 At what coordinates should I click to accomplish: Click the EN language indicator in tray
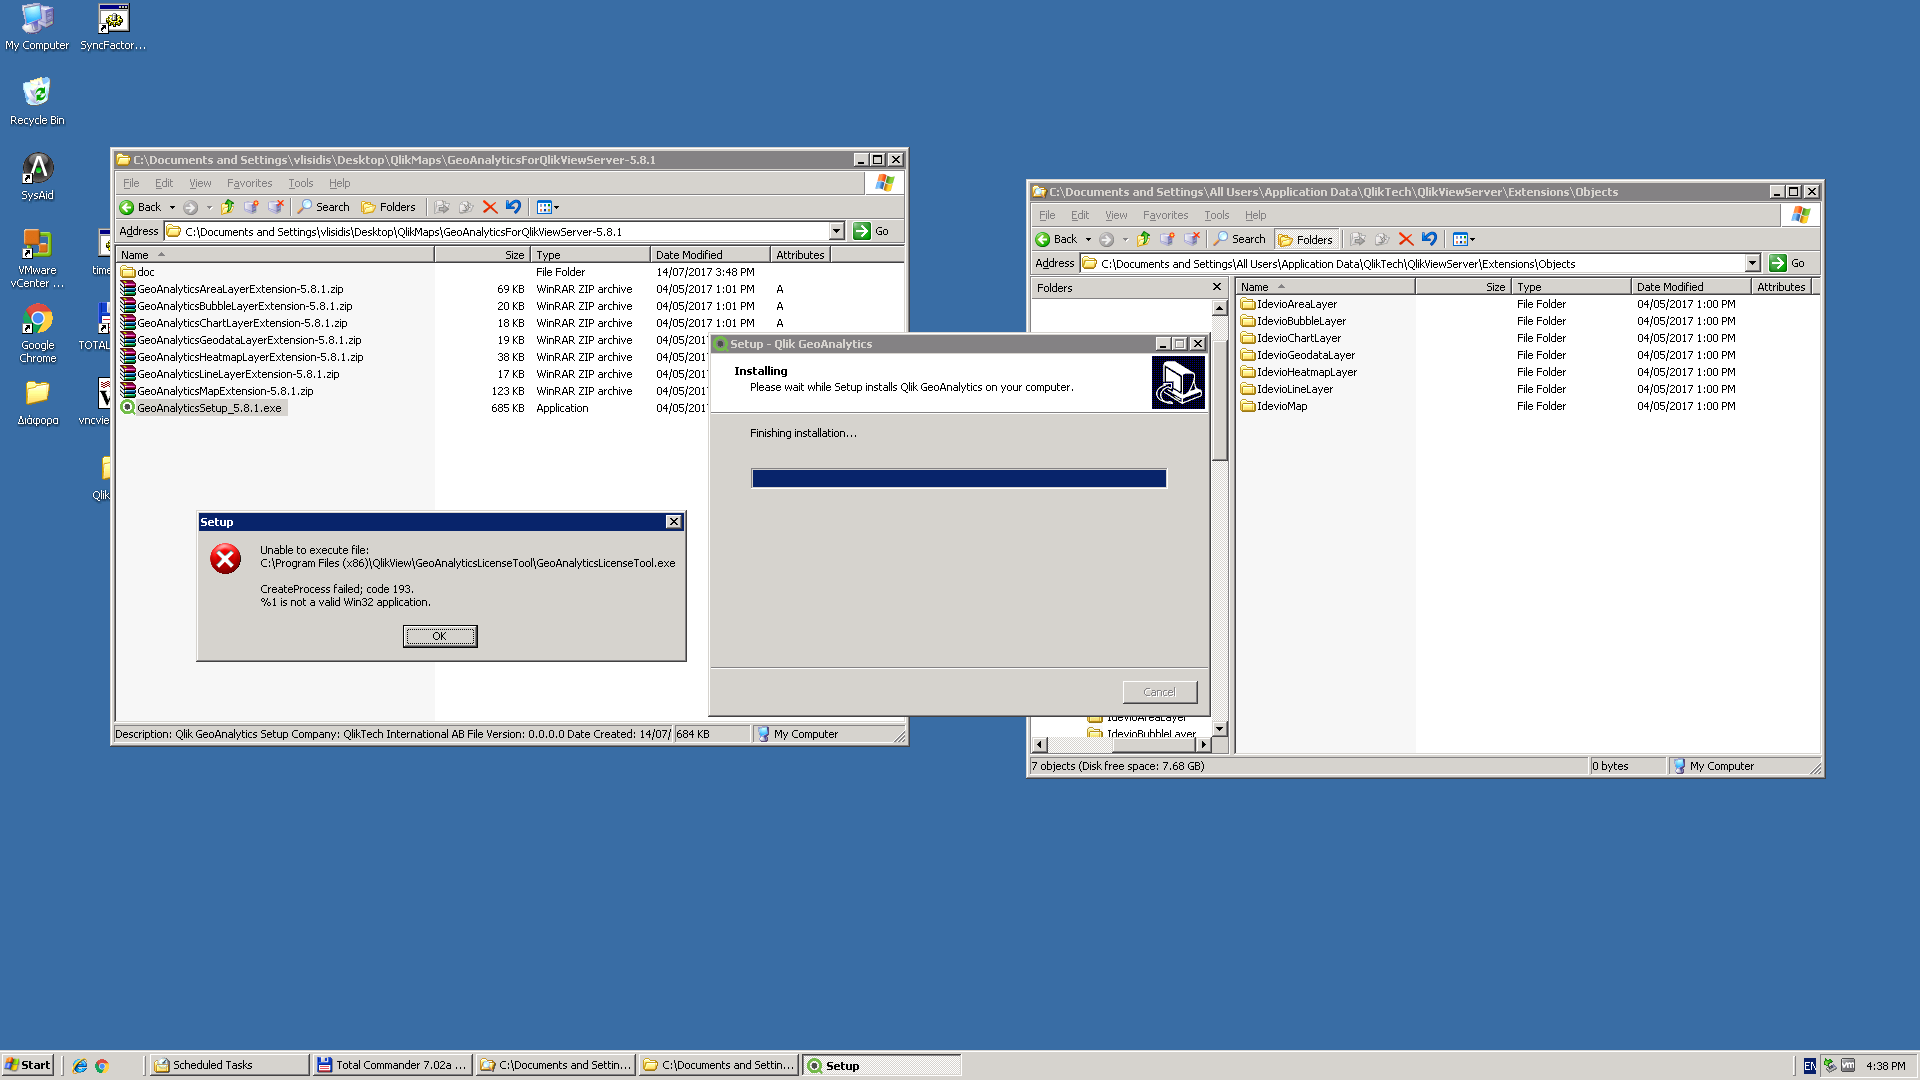tap(1809, 1066)
